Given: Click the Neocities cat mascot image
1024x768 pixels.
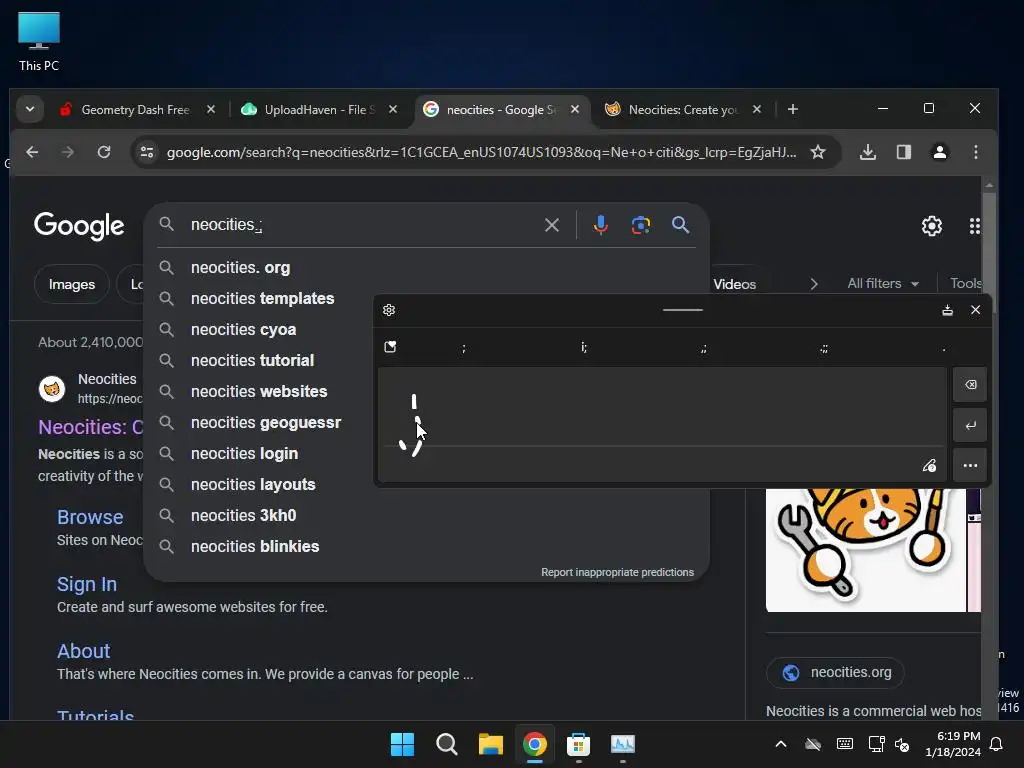Looking at the screenshot, I should 866,550.
